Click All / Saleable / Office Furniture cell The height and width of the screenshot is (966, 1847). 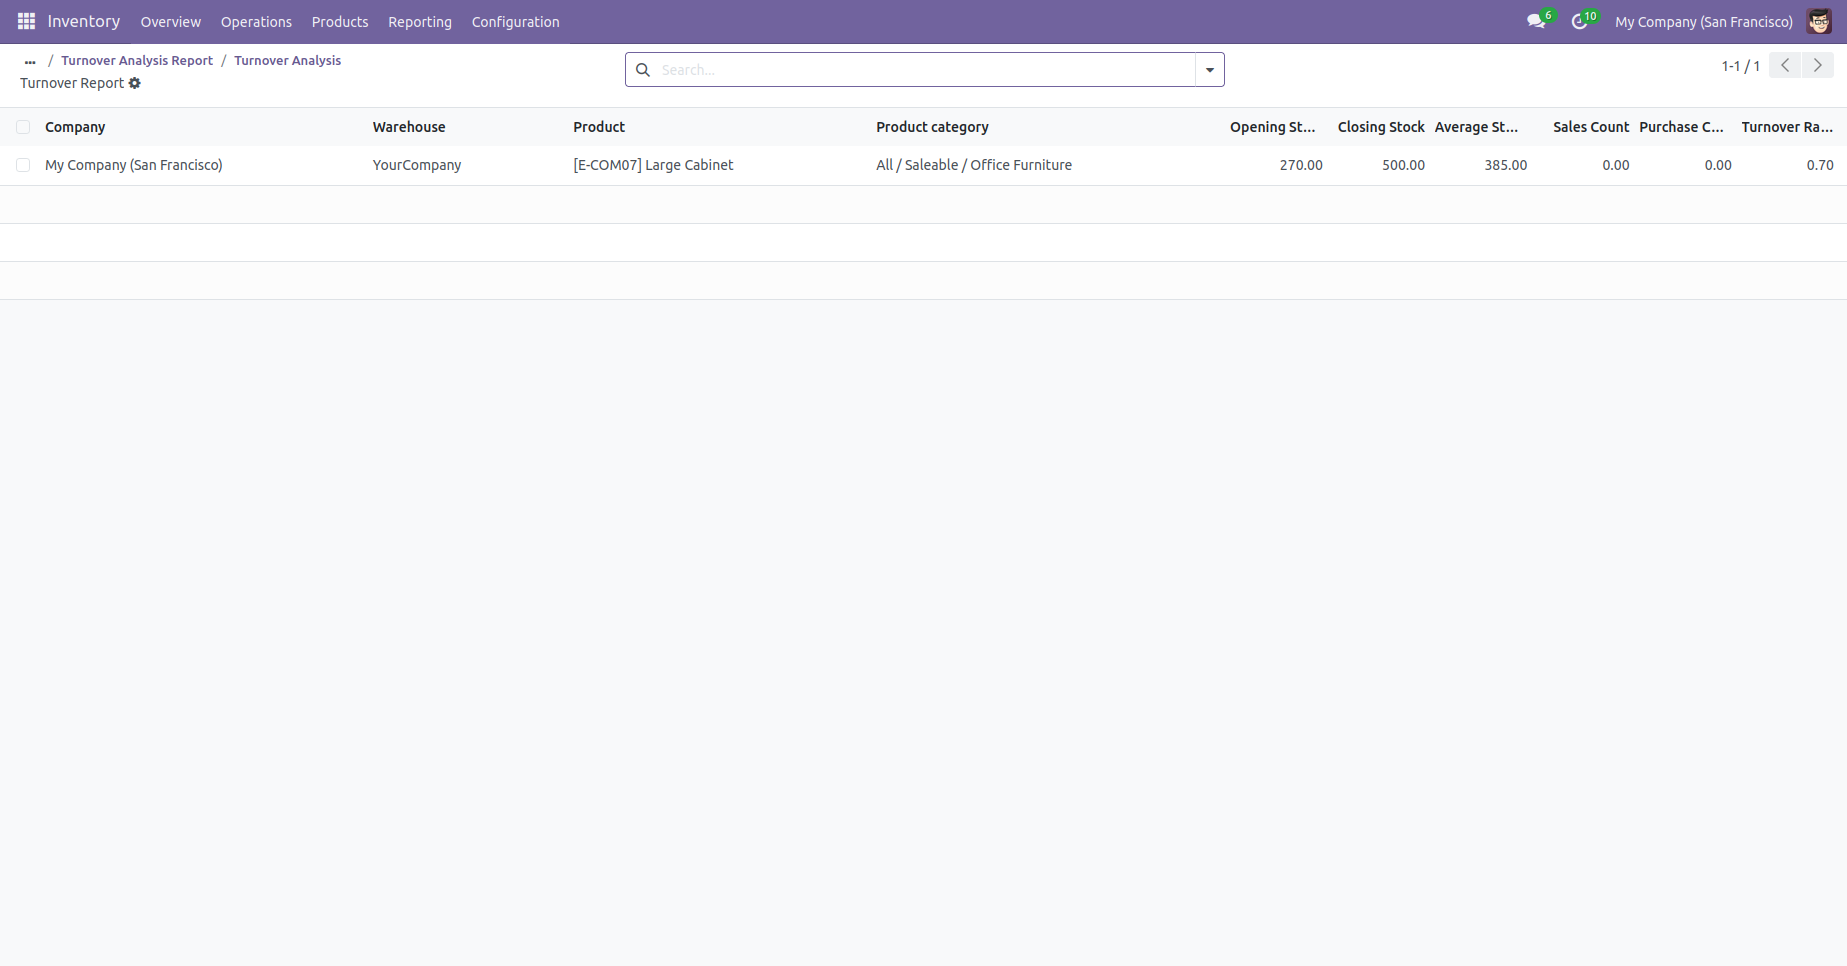coord(974,165)
